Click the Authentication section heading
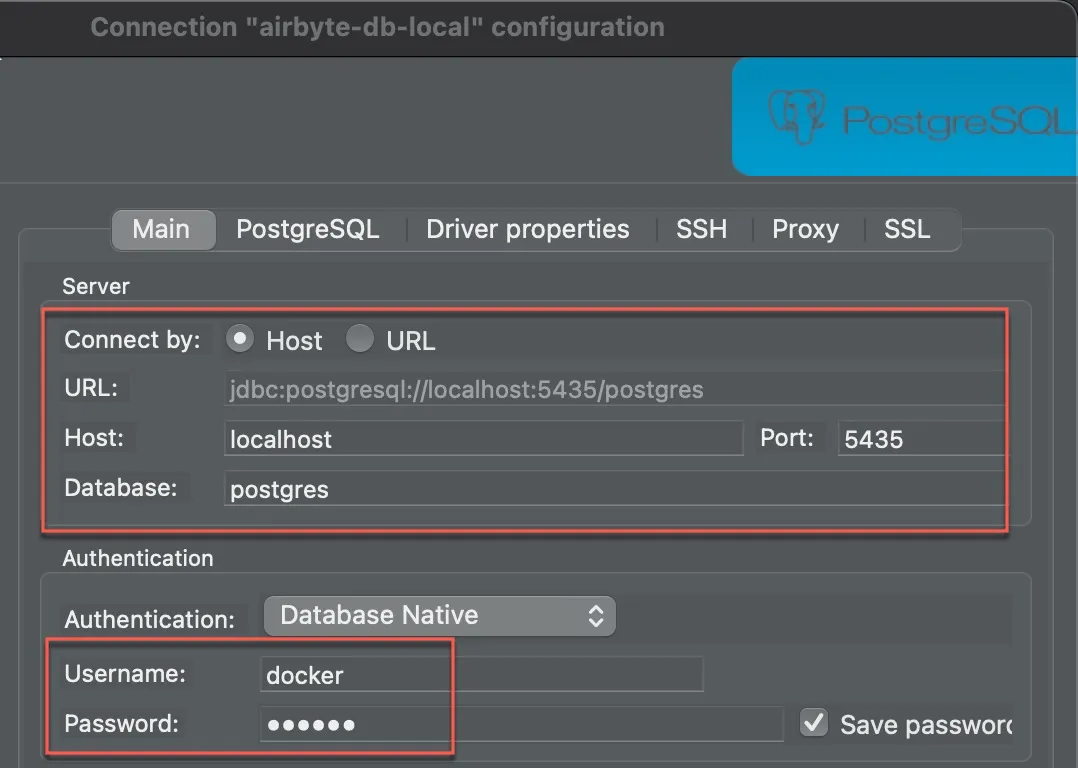The width and height of the screenshot is (1078, 768). tap(138, 558)
